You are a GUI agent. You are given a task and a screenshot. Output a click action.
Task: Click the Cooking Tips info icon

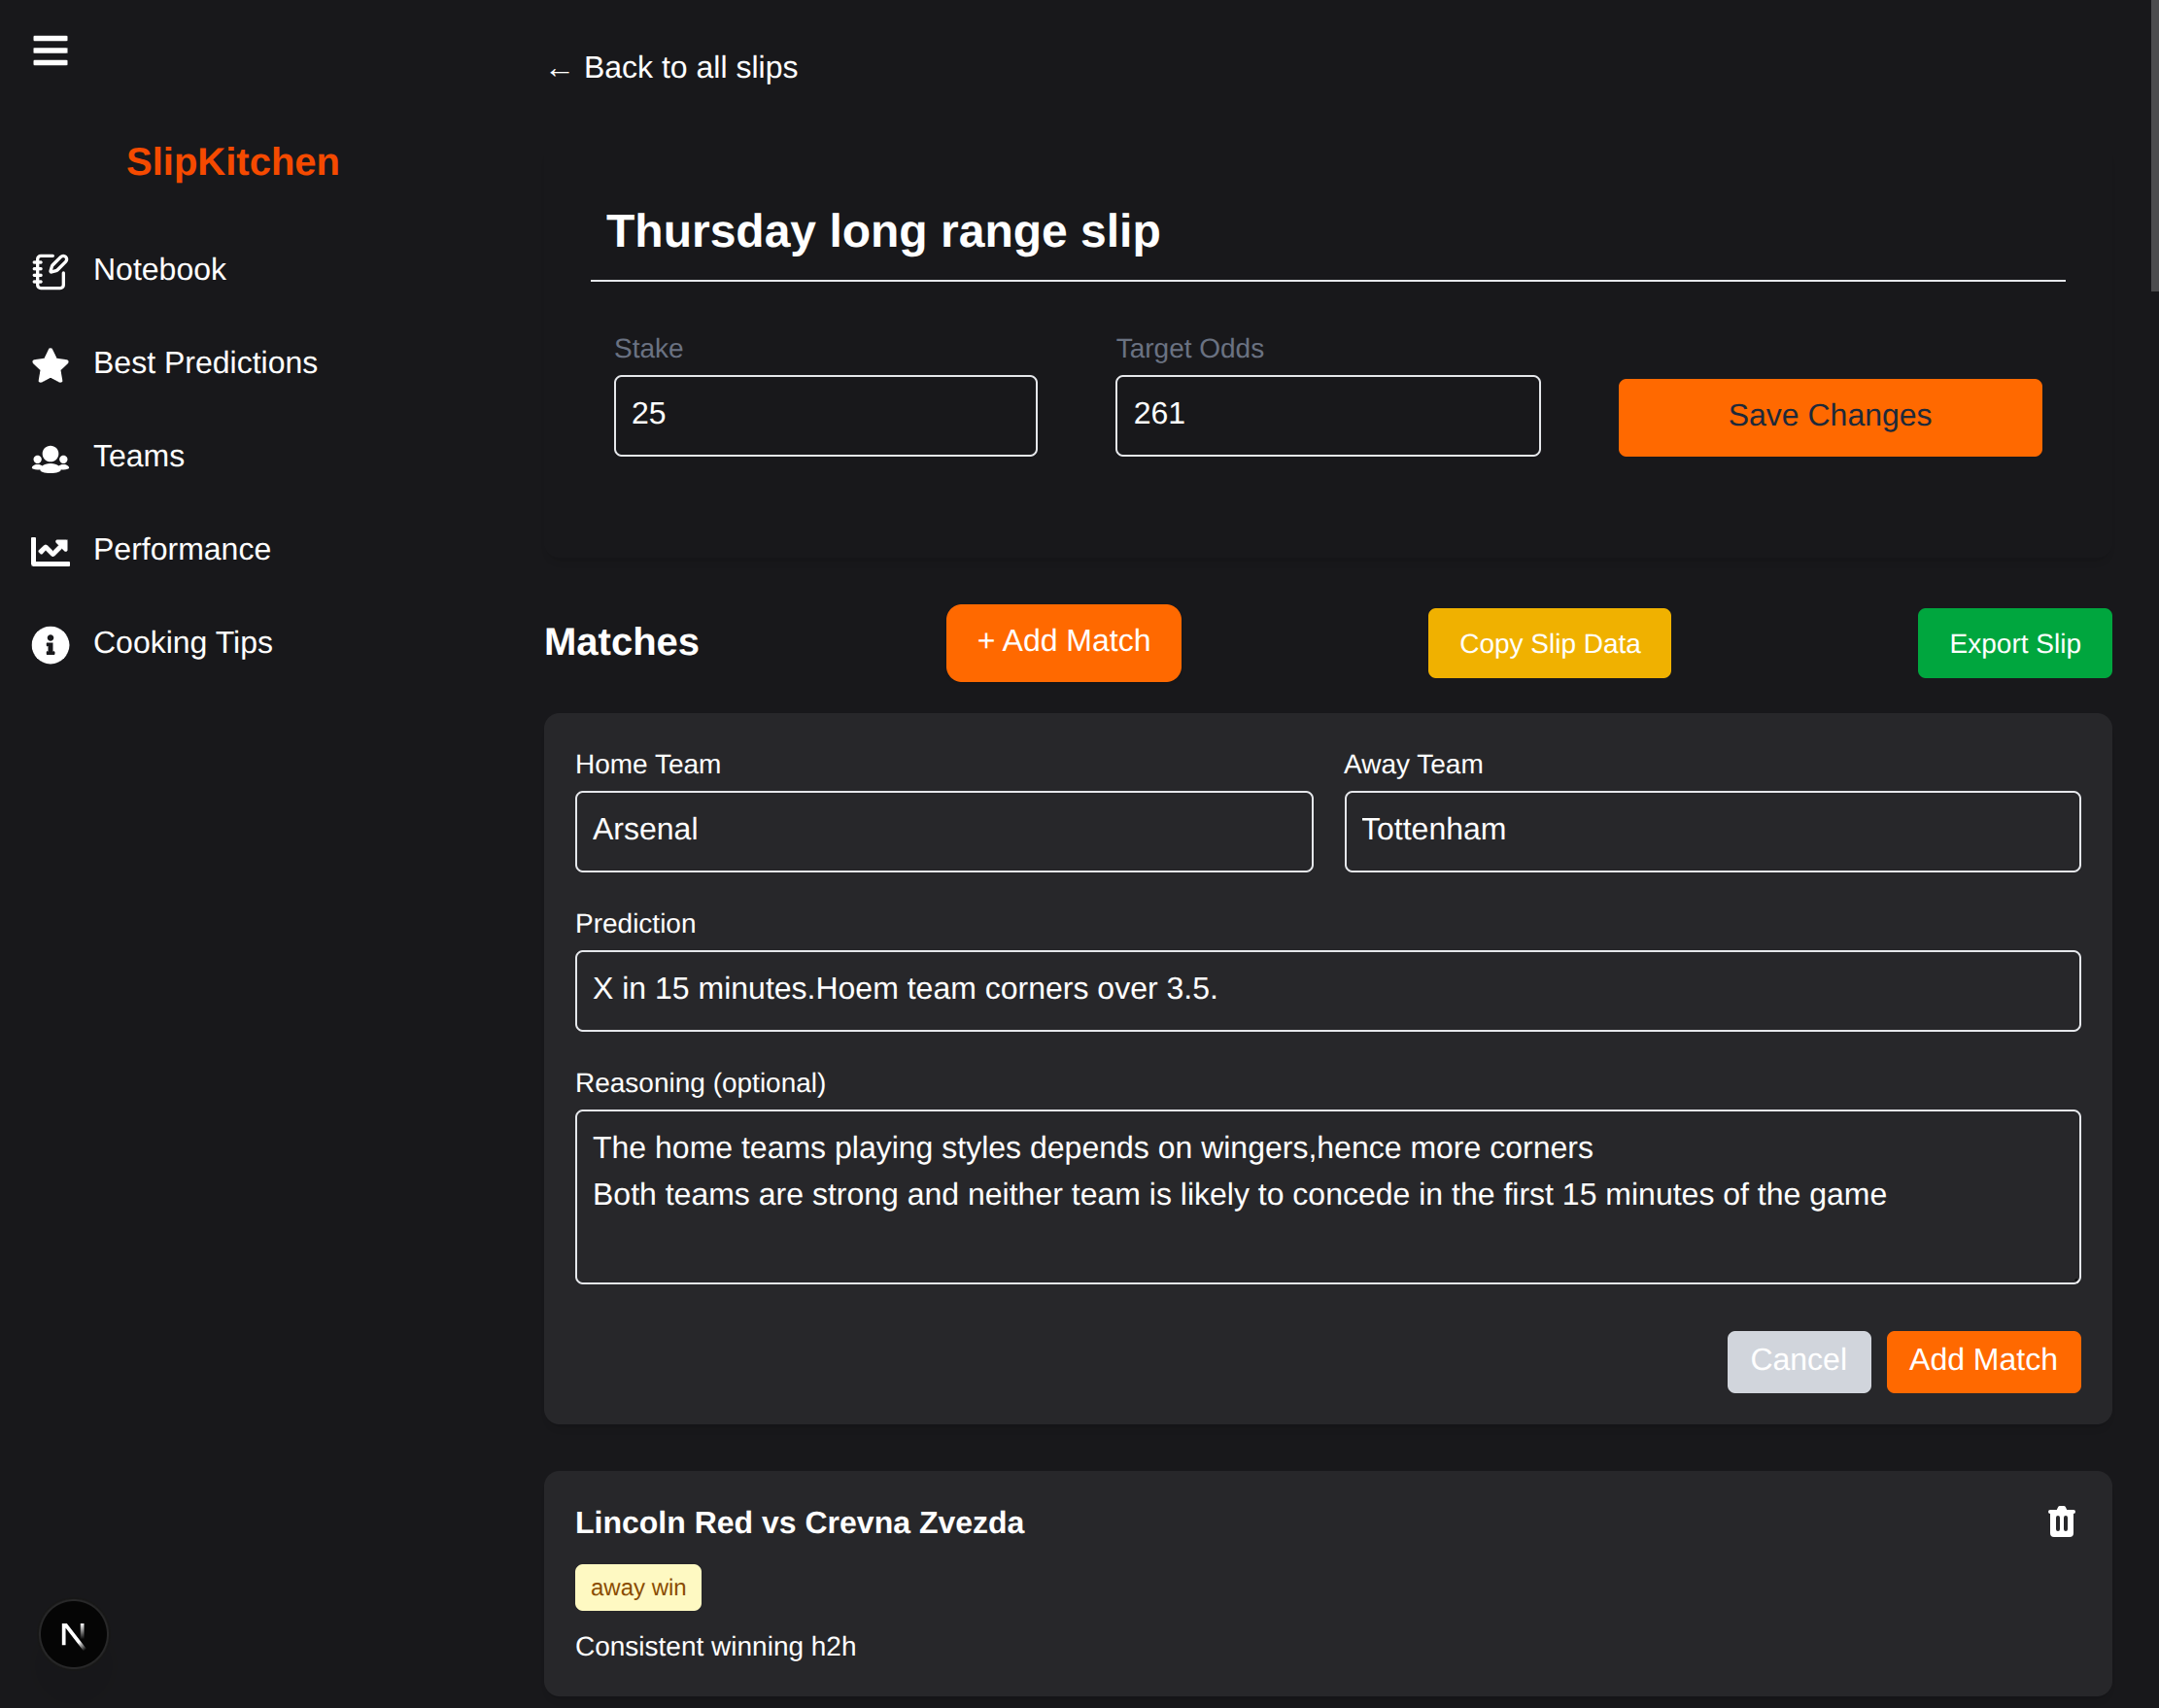pos(50,644)
